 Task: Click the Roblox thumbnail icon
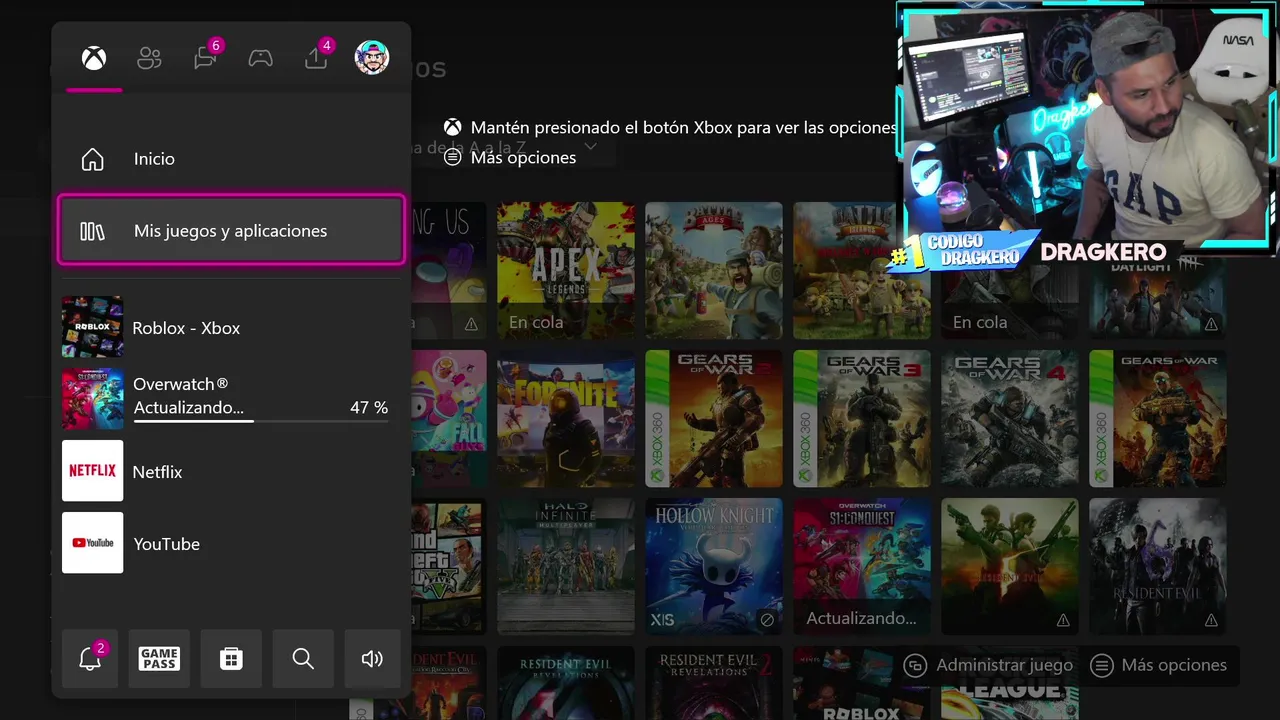point(93,327)
